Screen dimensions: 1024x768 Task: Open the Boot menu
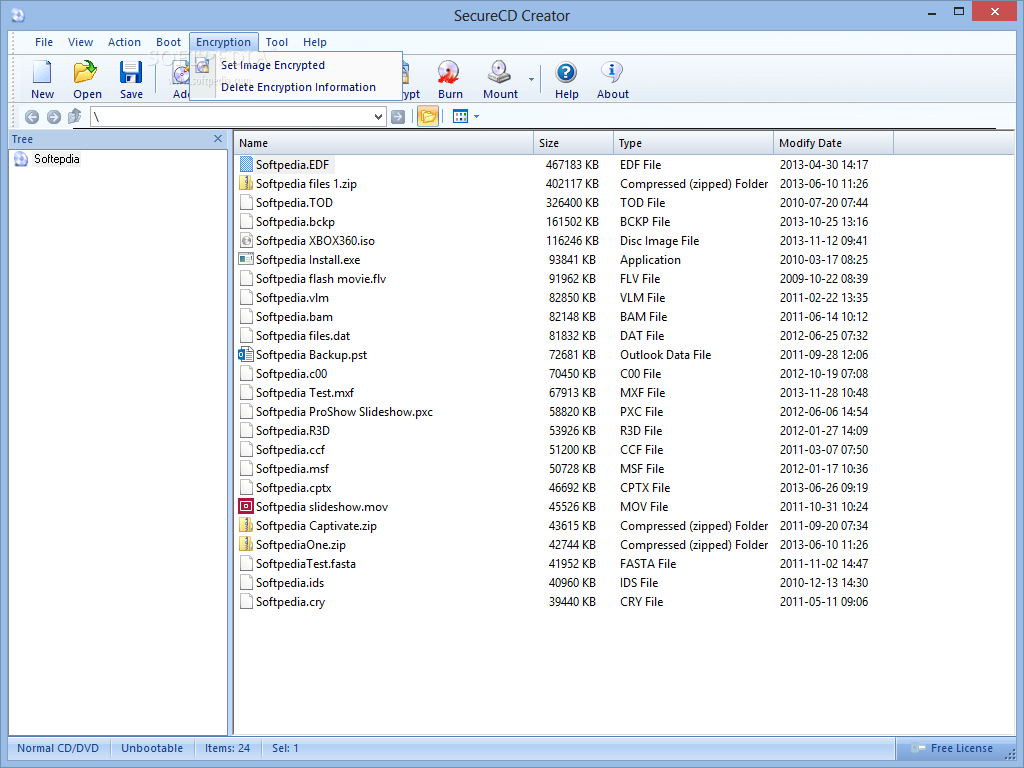tap(168, 42)
